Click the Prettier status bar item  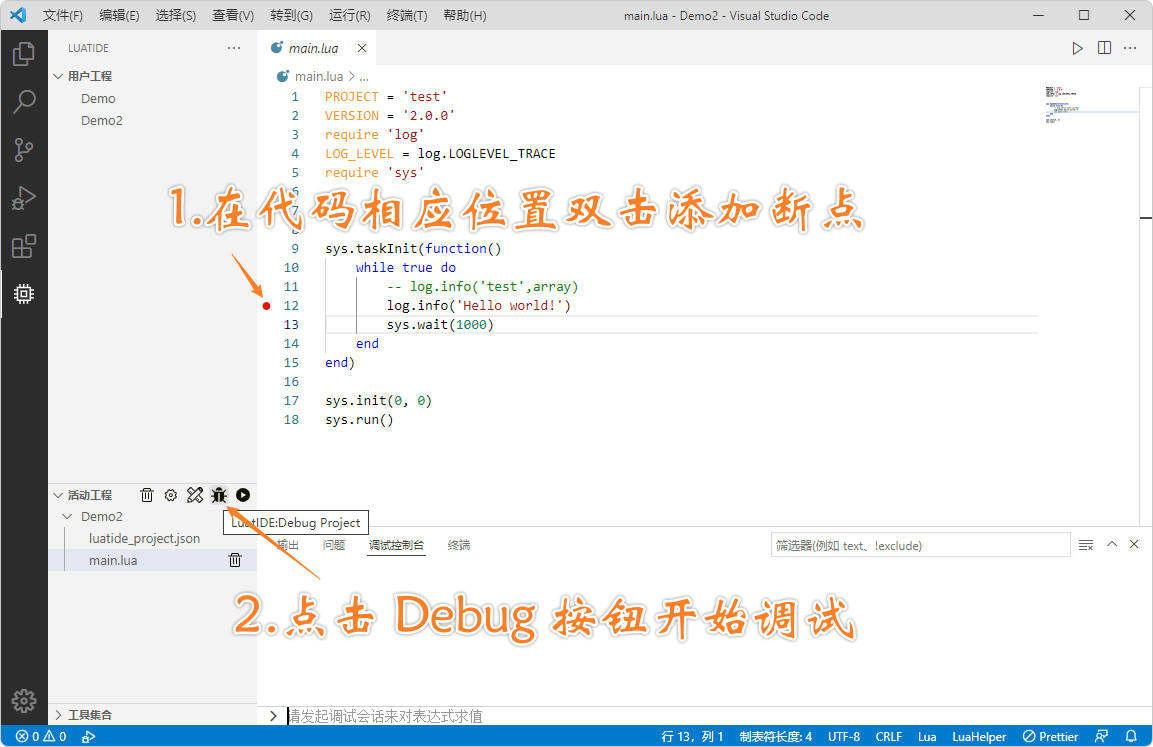(1050, 737)
